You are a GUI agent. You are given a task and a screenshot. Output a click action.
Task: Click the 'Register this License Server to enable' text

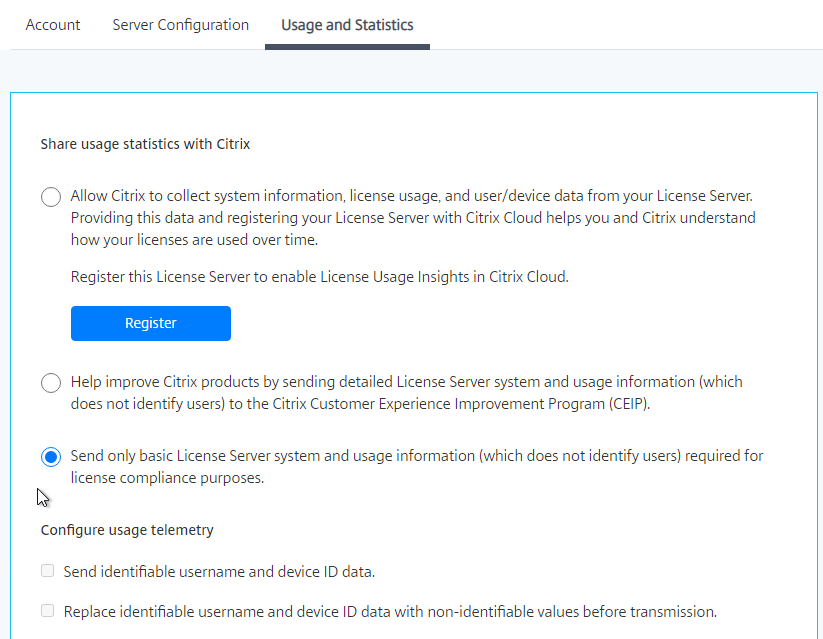coord(320,277)
